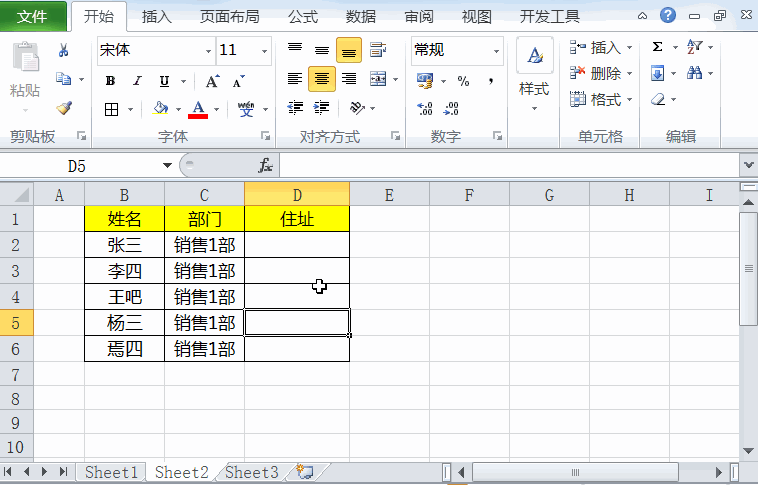Open borders dropdown arrow

tap(131, 110)
